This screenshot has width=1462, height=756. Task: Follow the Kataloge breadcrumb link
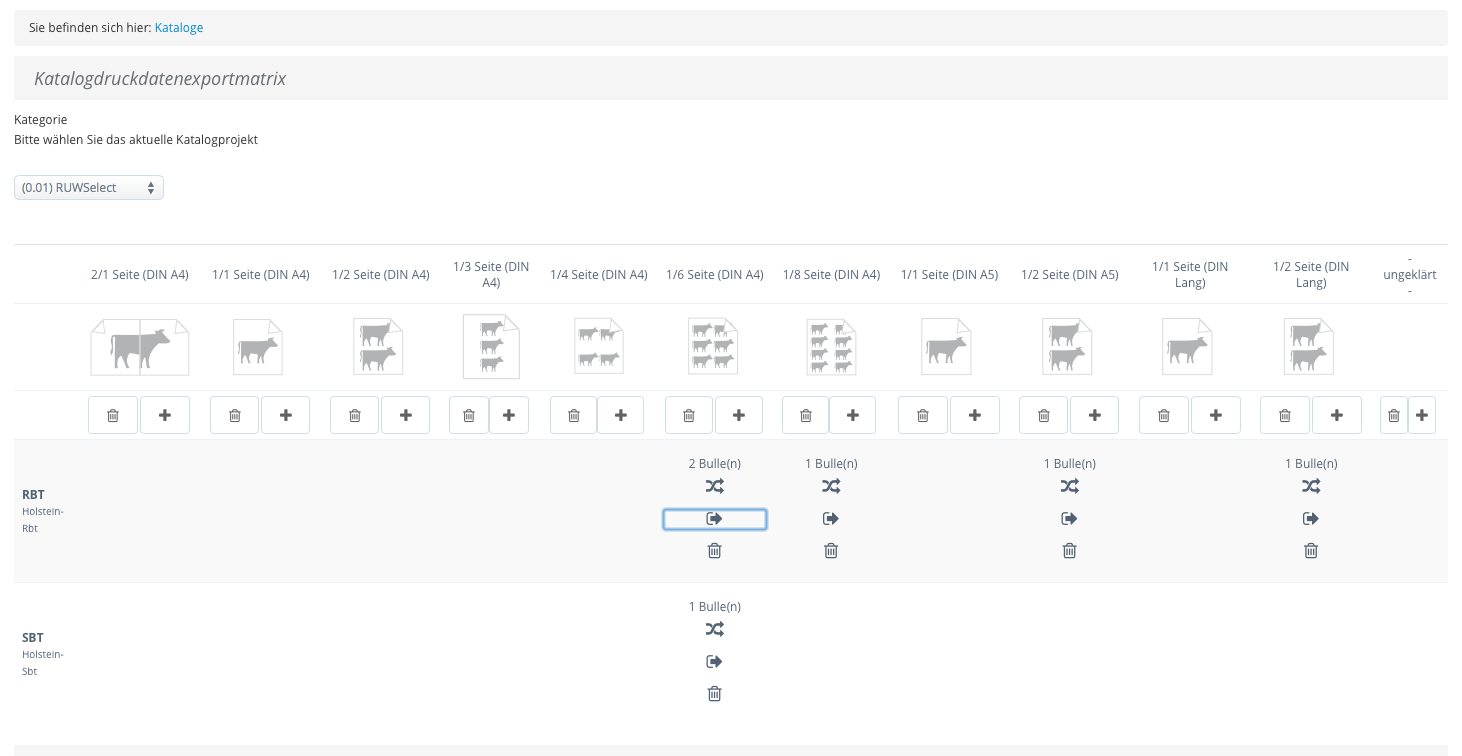pos(179,28)
